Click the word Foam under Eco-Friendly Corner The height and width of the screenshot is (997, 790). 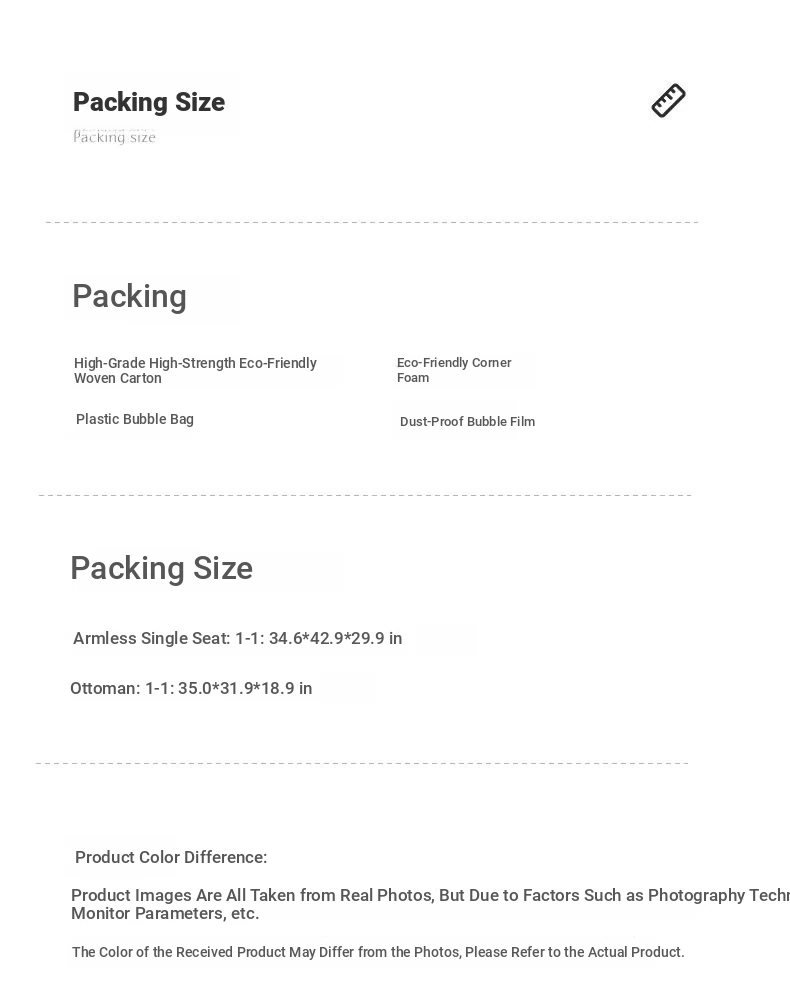click(x=413, y=378)
